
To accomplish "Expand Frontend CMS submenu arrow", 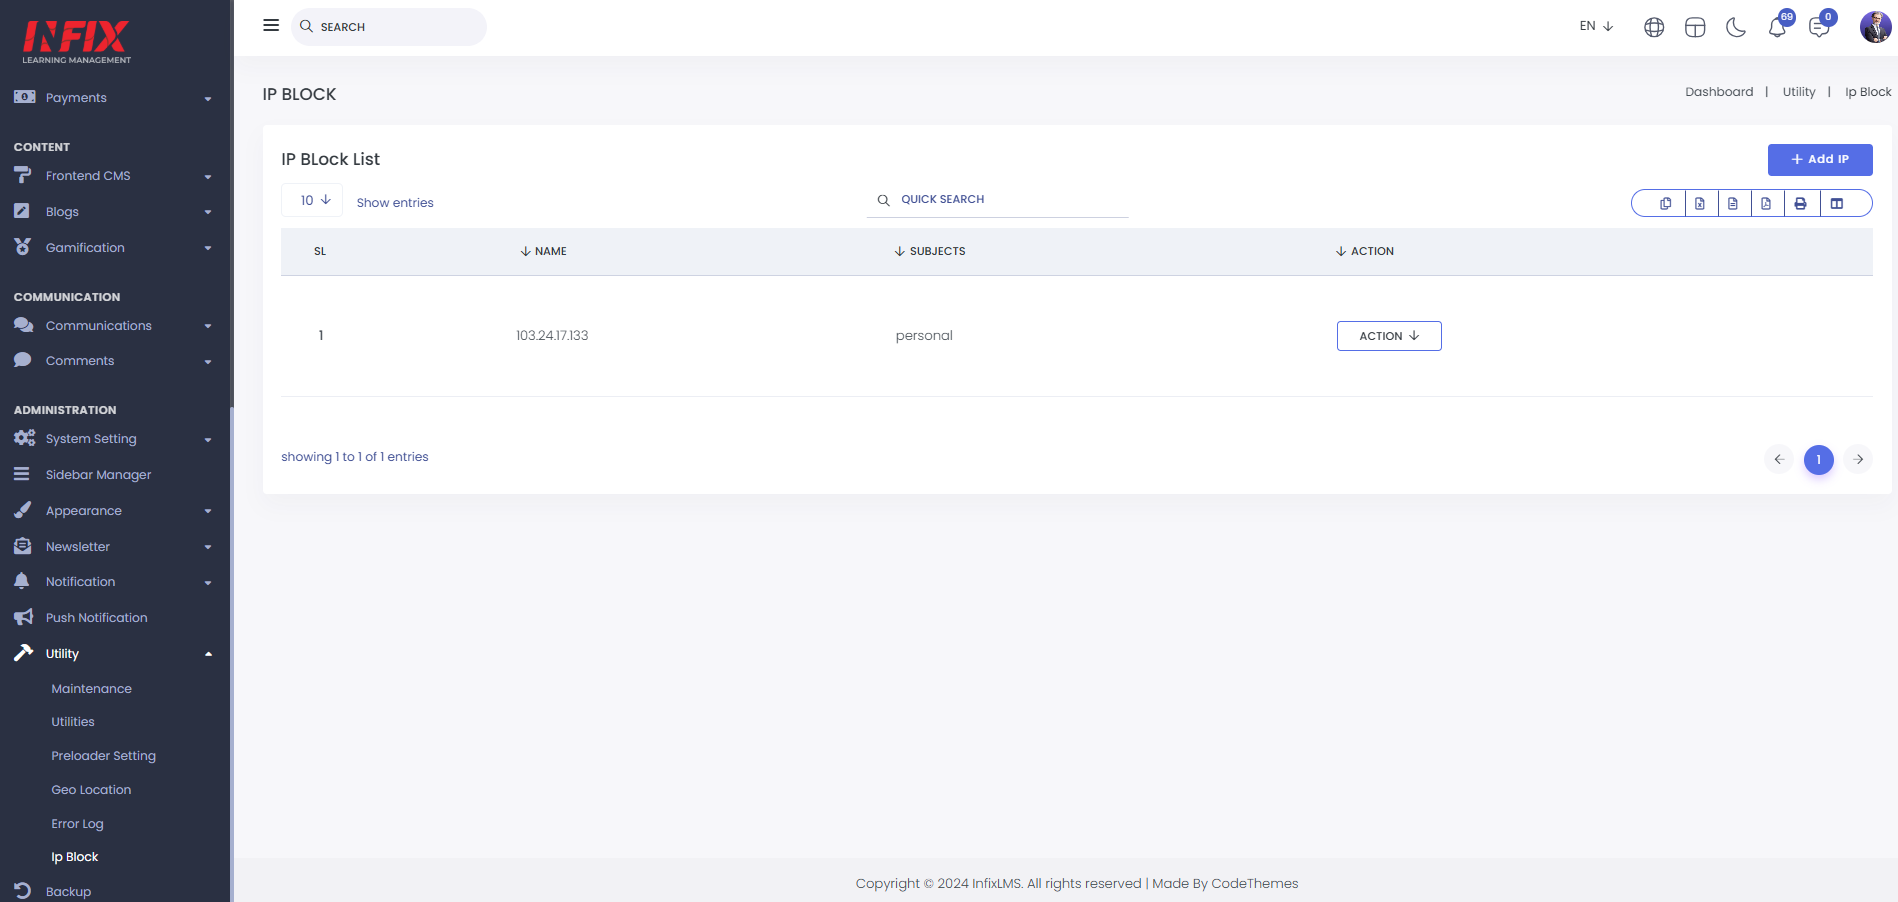I will click(208, 176).
